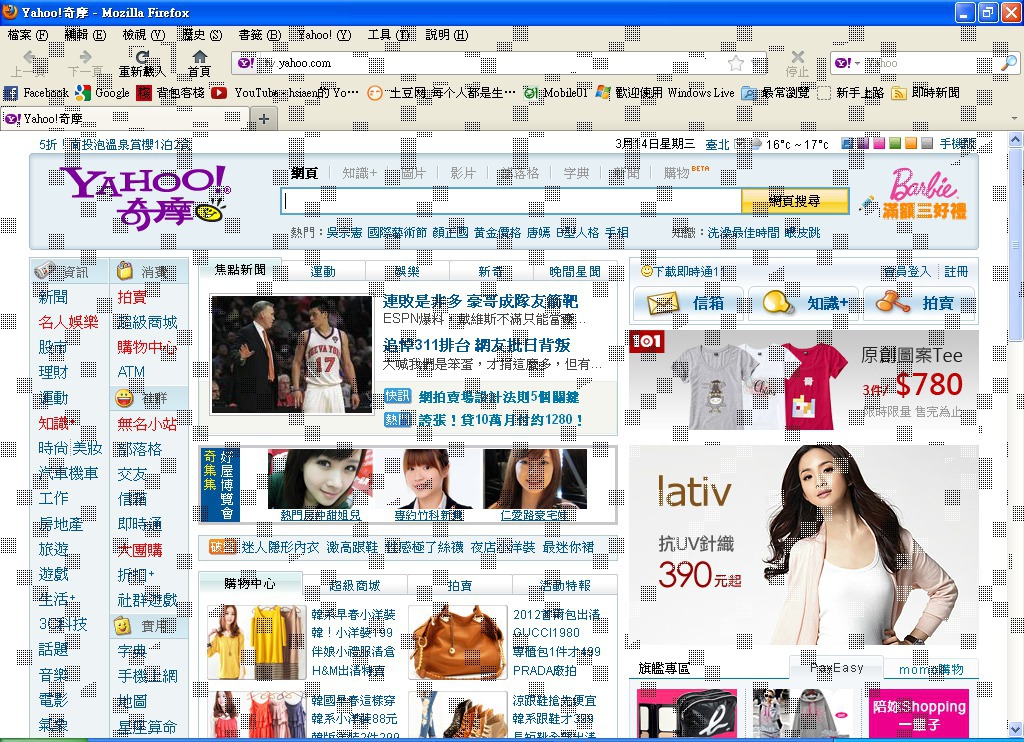Click the pencil icon beside the Barbie logo
This screenshot has height=742, width=1024.
(869, 204)
